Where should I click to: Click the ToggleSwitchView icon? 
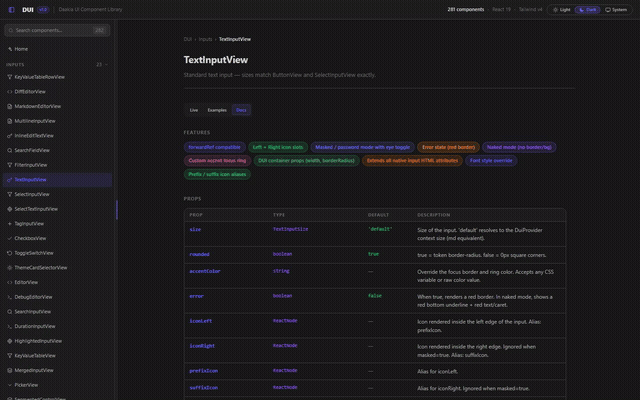click(10, 253)
